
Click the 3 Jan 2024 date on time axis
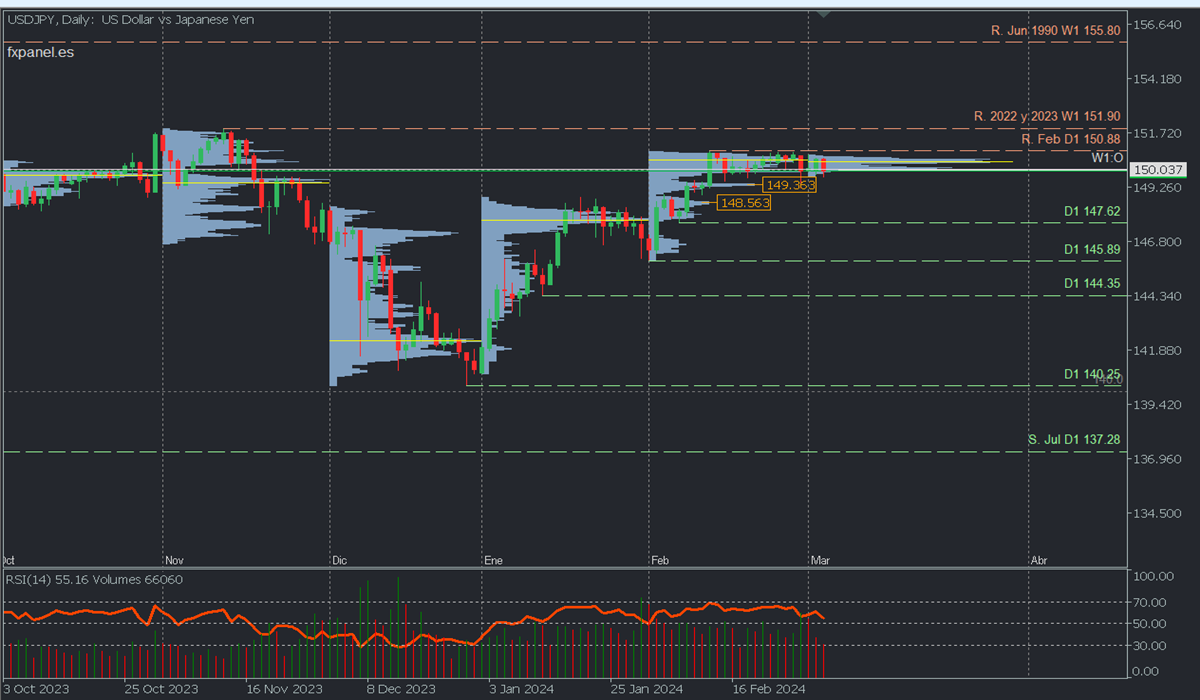[x=518, y=689]
